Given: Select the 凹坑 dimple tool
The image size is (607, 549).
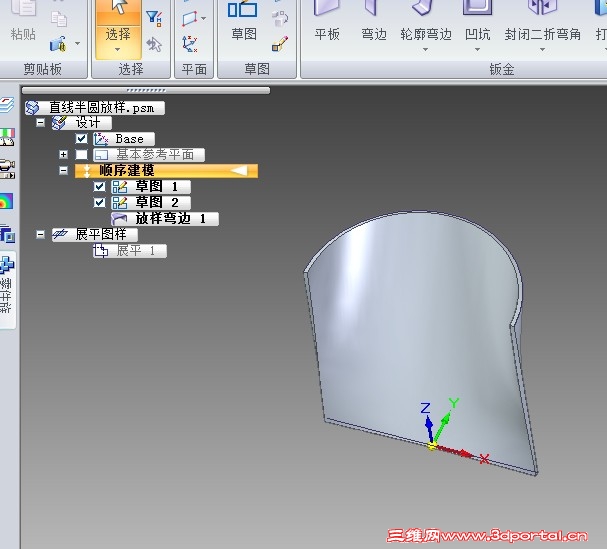Looking at the screenshot, I should pyautogui.click(x=477, y=21).
